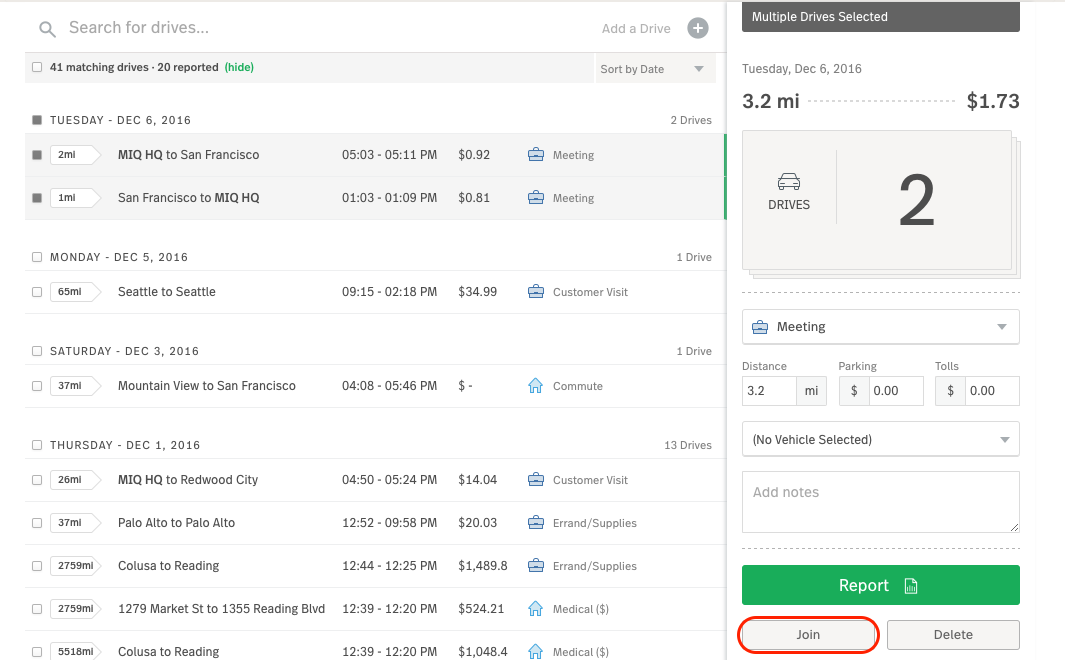Click the mi distance unit selector
Viewport: 1065px width, 660px height.
tap(811, 390)
